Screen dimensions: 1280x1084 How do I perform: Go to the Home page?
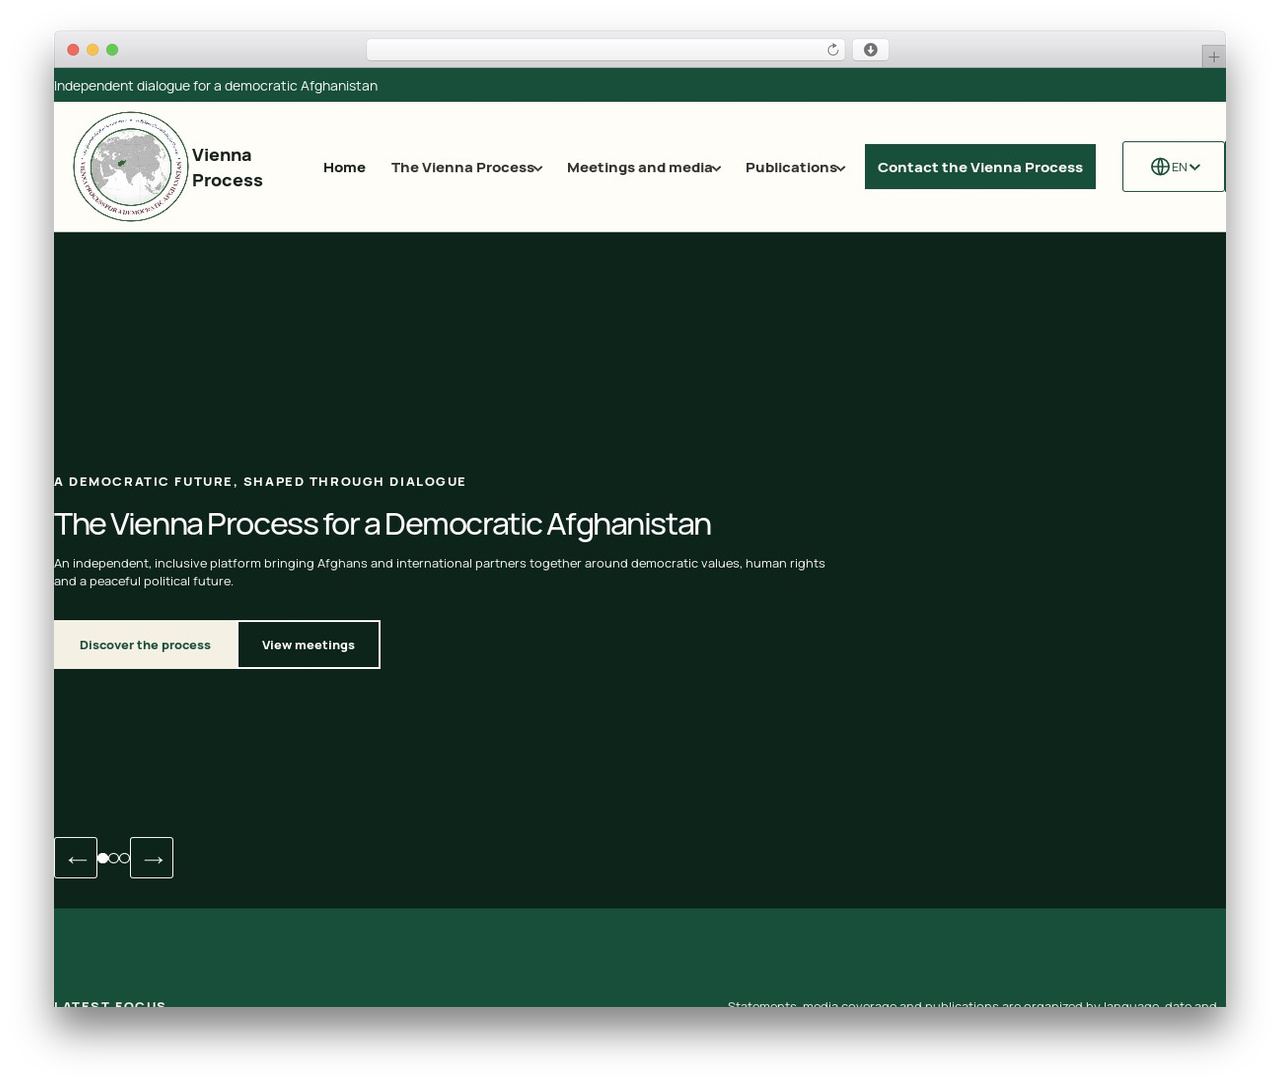344,167
